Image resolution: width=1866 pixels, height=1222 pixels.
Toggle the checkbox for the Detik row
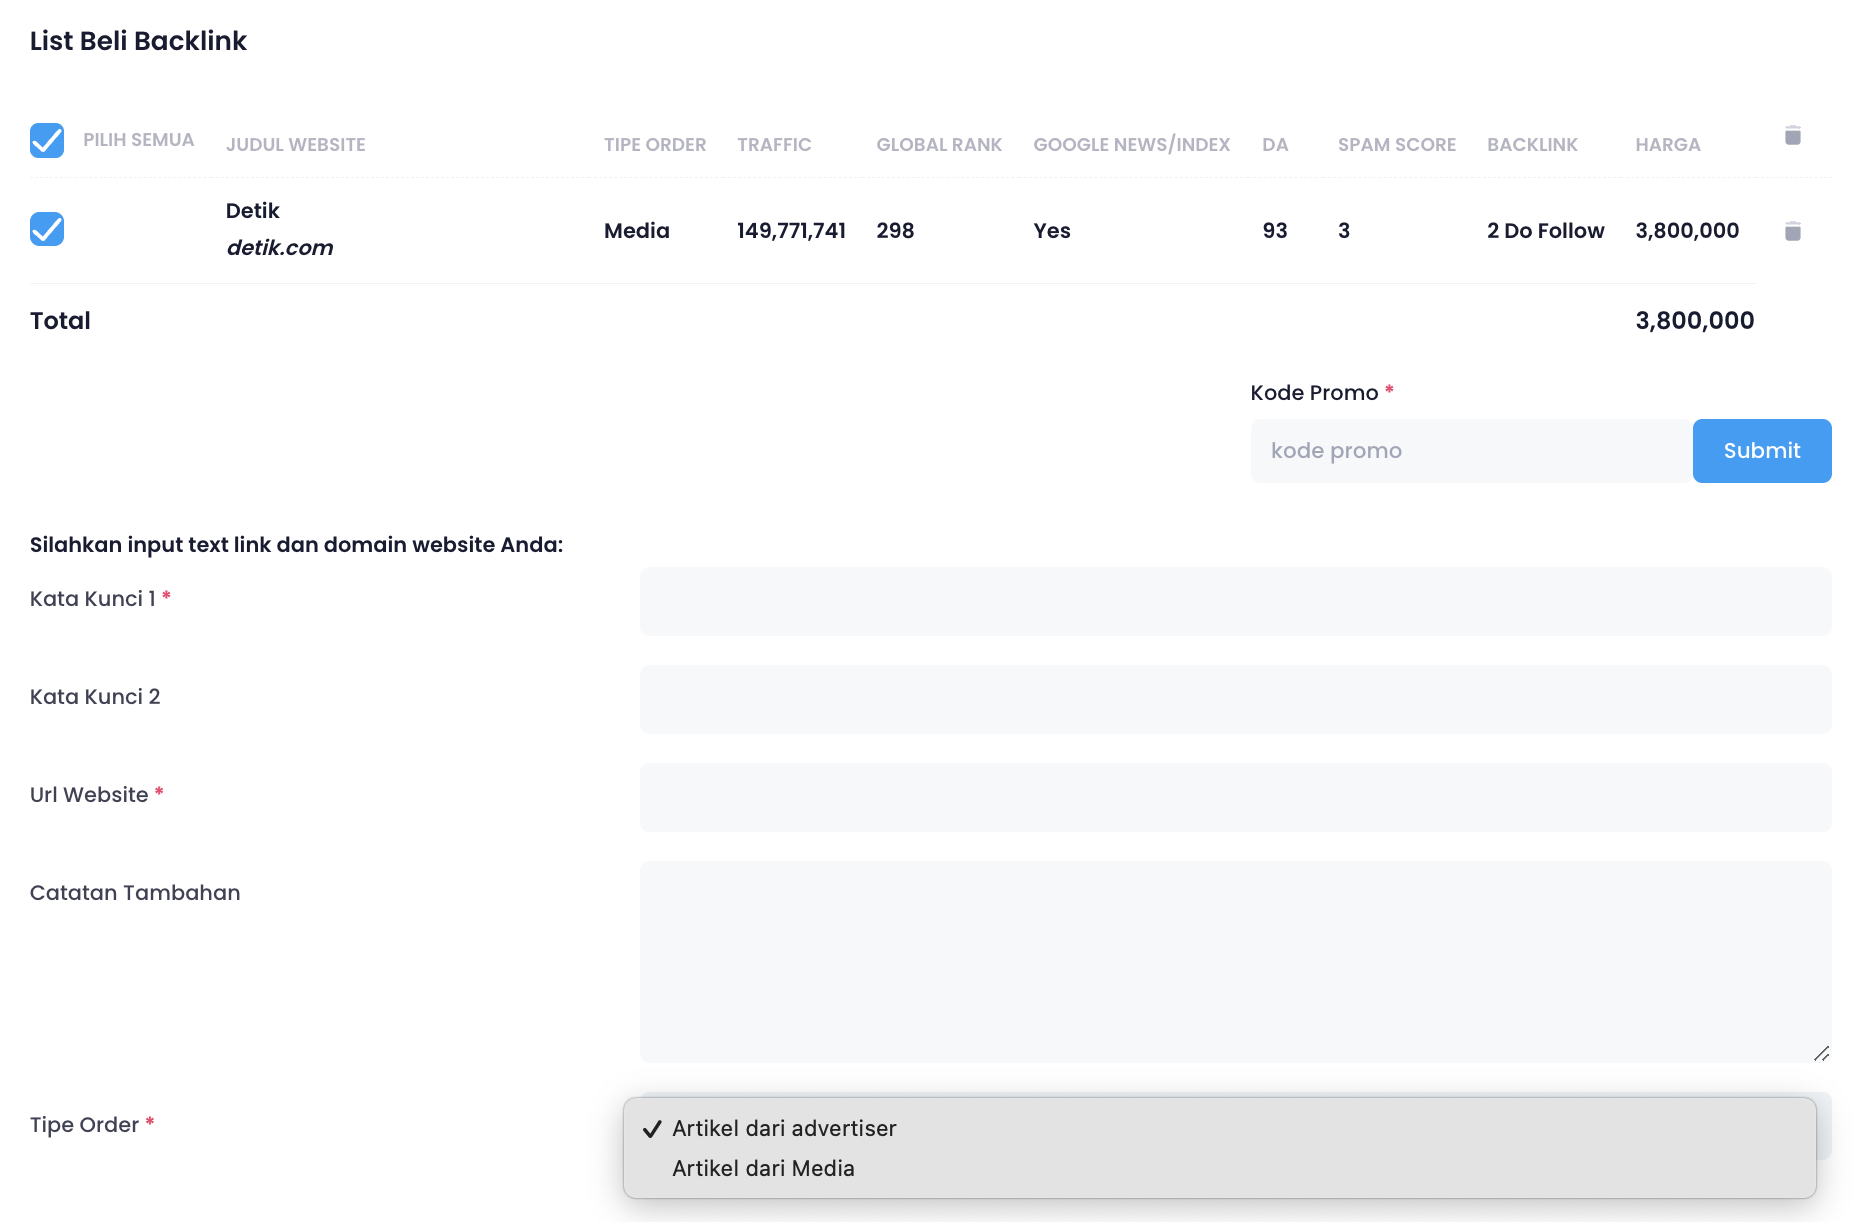coord(47,229)
